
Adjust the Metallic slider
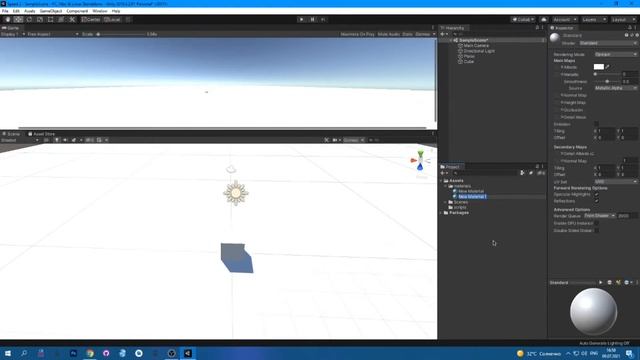pos(608,74)
